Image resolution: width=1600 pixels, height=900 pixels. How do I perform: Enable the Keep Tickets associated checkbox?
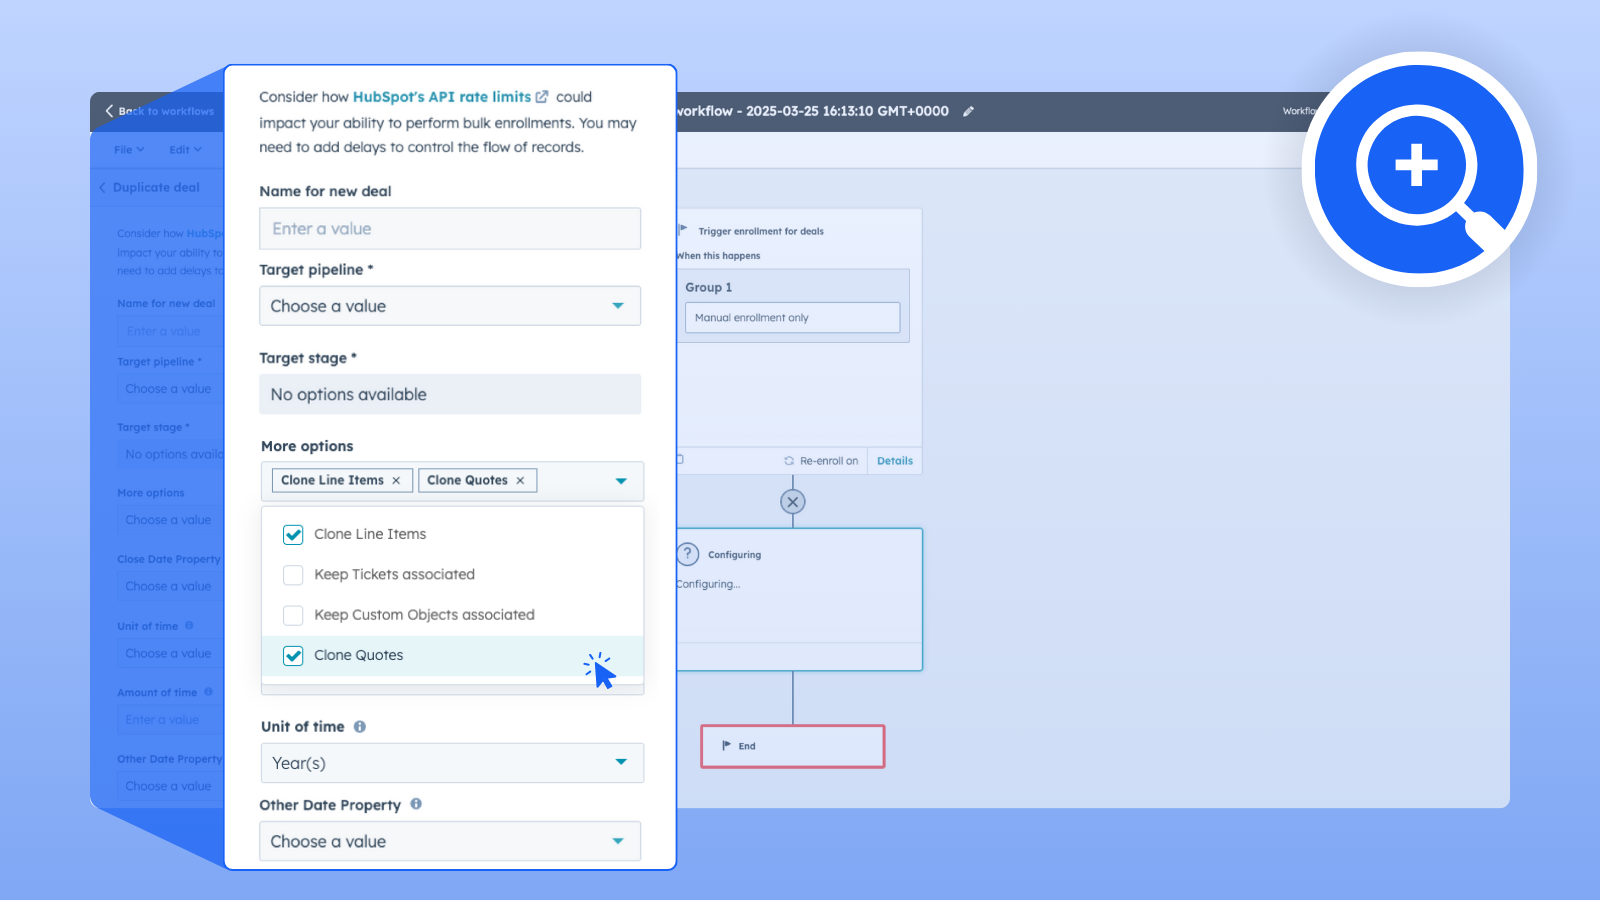coord(293,575)
